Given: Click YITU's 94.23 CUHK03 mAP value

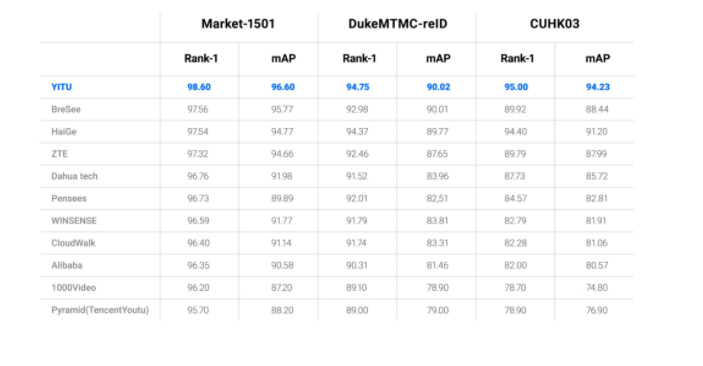Looking at the screenshot, I should pyautogui.click(x=598, y=87).
